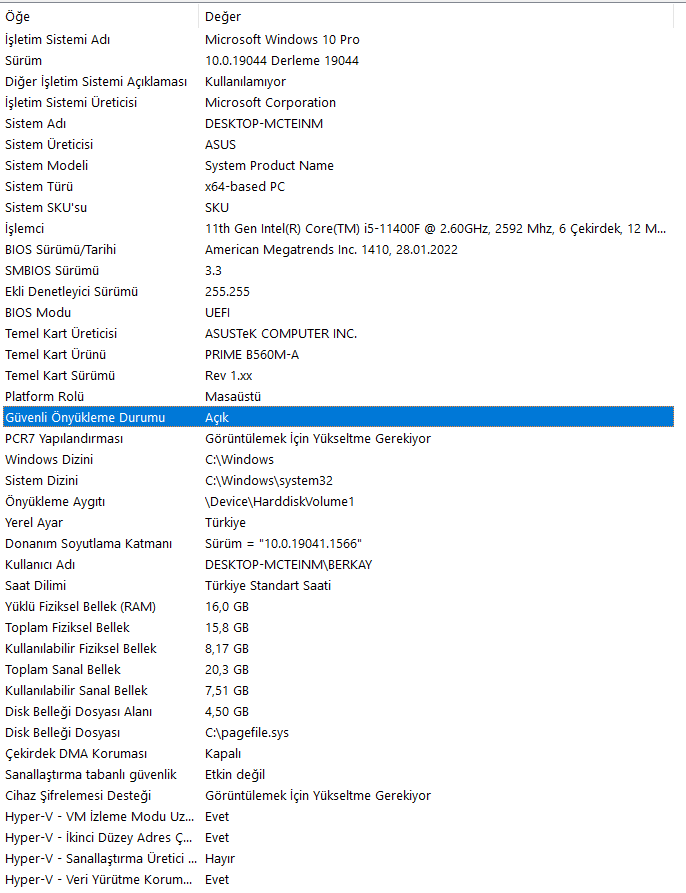Click the 255.255 value

(x=227, y=292)
